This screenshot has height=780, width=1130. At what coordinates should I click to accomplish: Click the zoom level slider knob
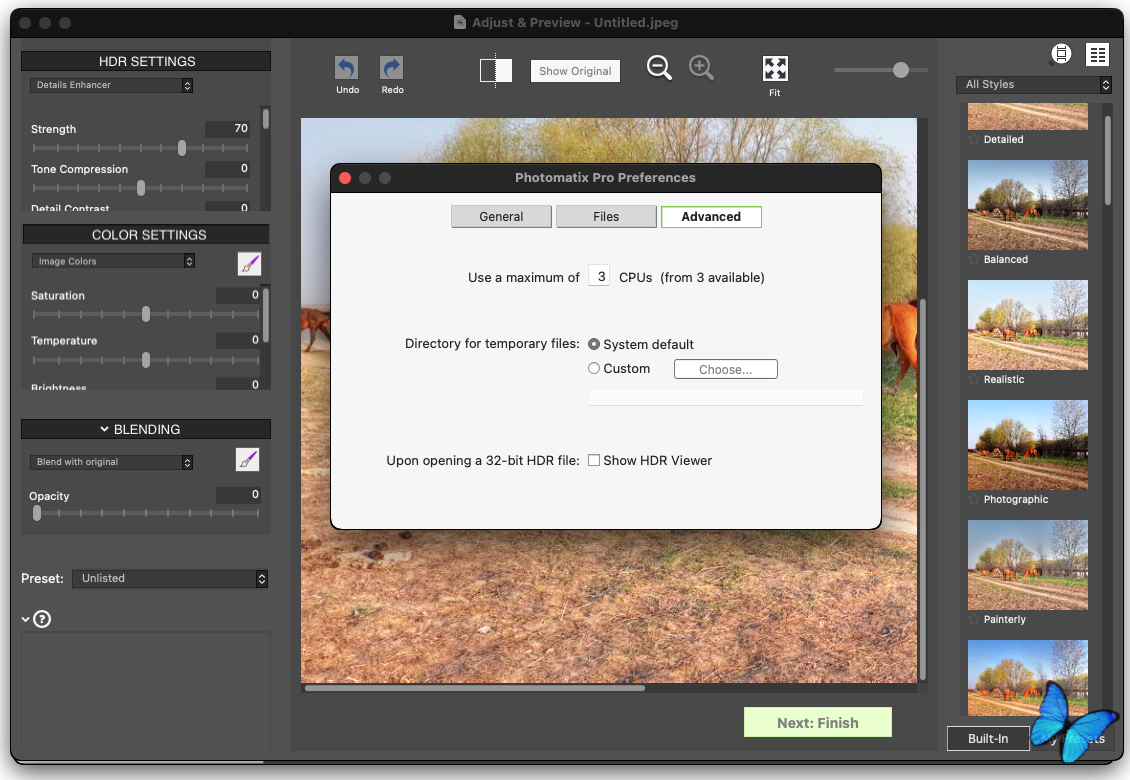[x=901, y=70]
